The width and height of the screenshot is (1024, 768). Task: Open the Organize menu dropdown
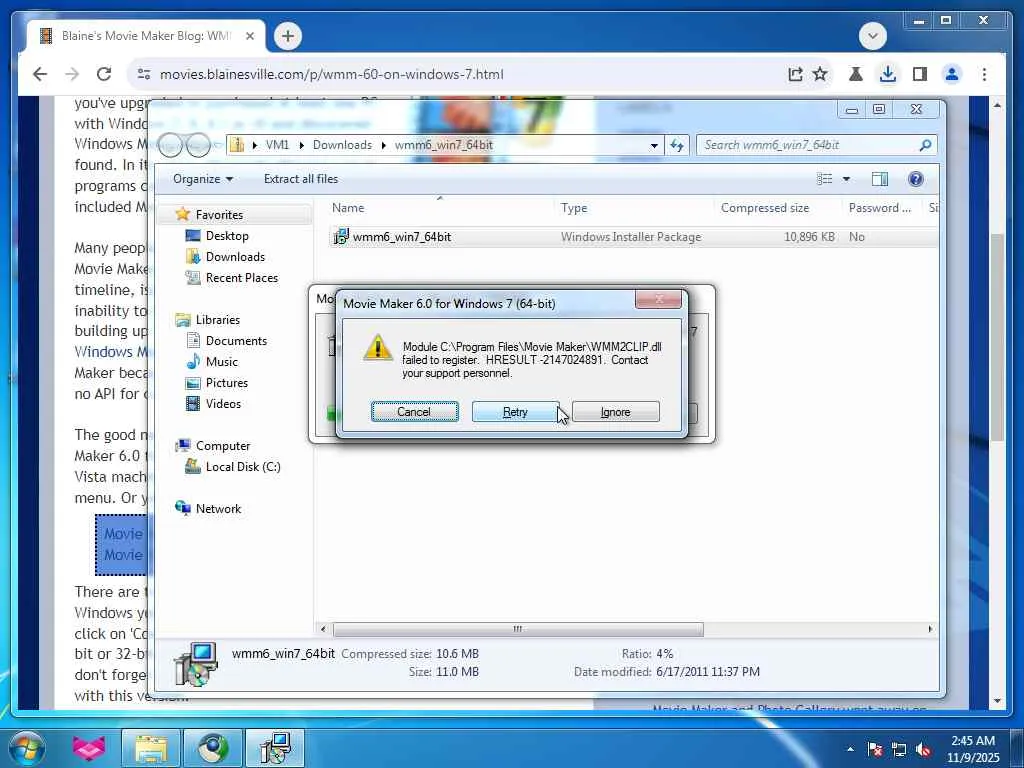click(x=202, y=179)
